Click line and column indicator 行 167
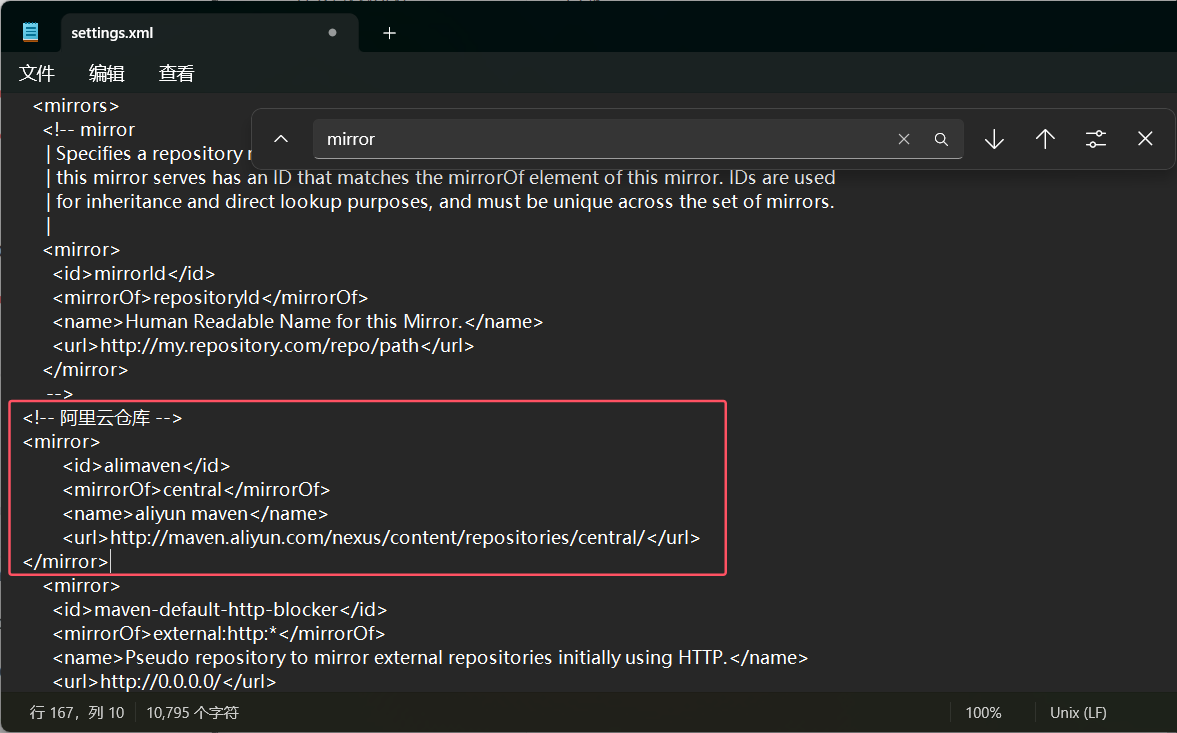Viewport: 1177px width, 733px height. point(77,713)
